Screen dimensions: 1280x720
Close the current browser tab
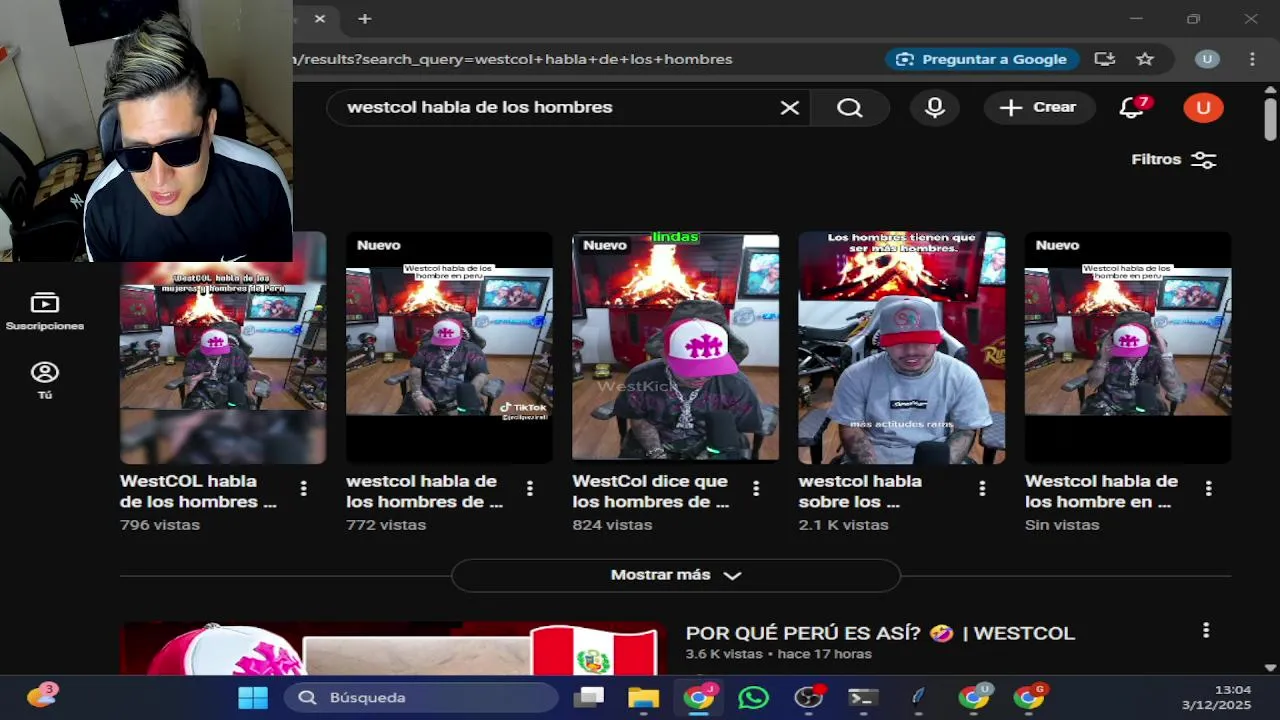pyautogui.click(x=320, y=19)
